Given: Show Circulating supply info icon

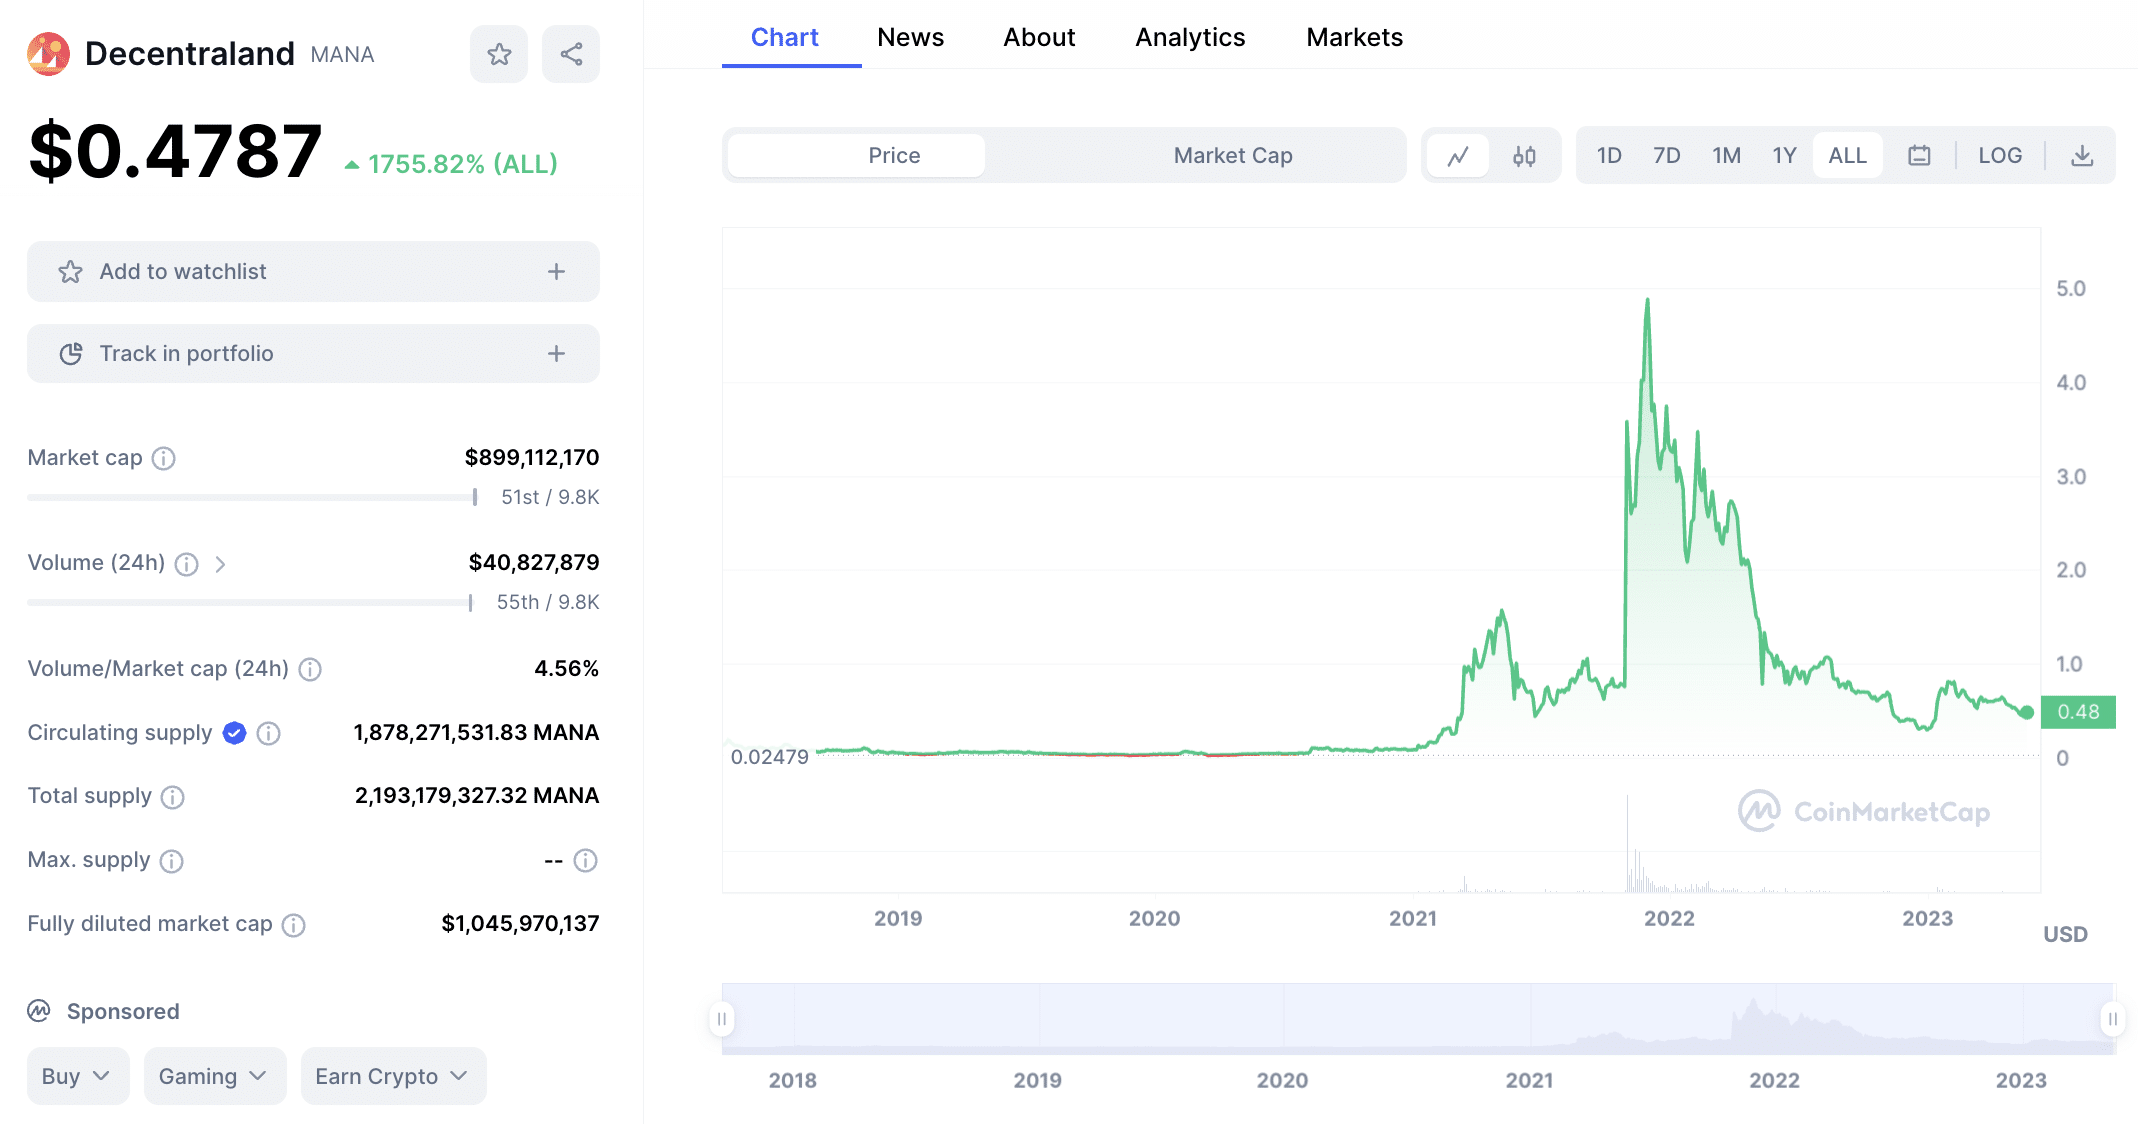Looking at the screenshot, I should [268, 733].
